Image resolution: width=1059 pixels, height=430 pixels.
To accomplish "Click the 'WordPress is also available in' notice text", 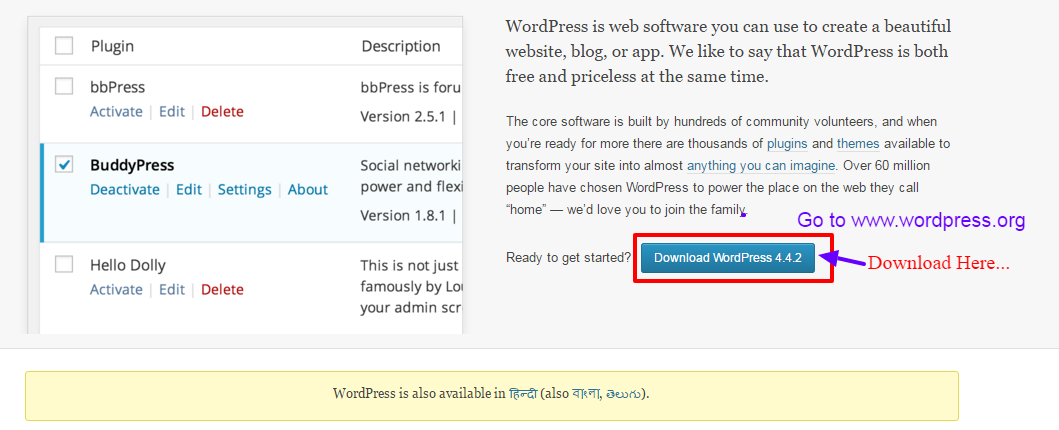I will pyautogui.click(x=419, y=394).
